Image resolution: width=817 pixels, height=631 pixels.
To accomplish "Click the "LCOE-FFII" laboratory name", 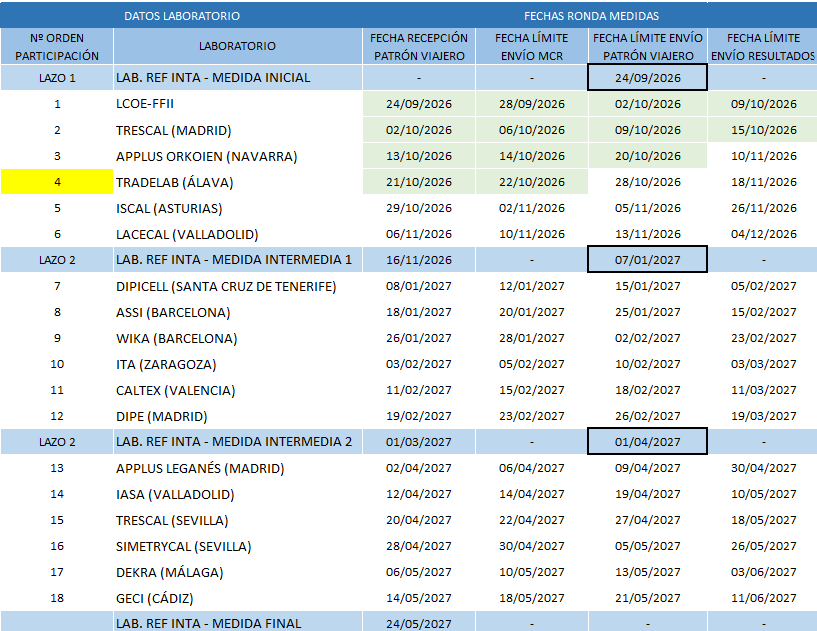I will point(145,104).
